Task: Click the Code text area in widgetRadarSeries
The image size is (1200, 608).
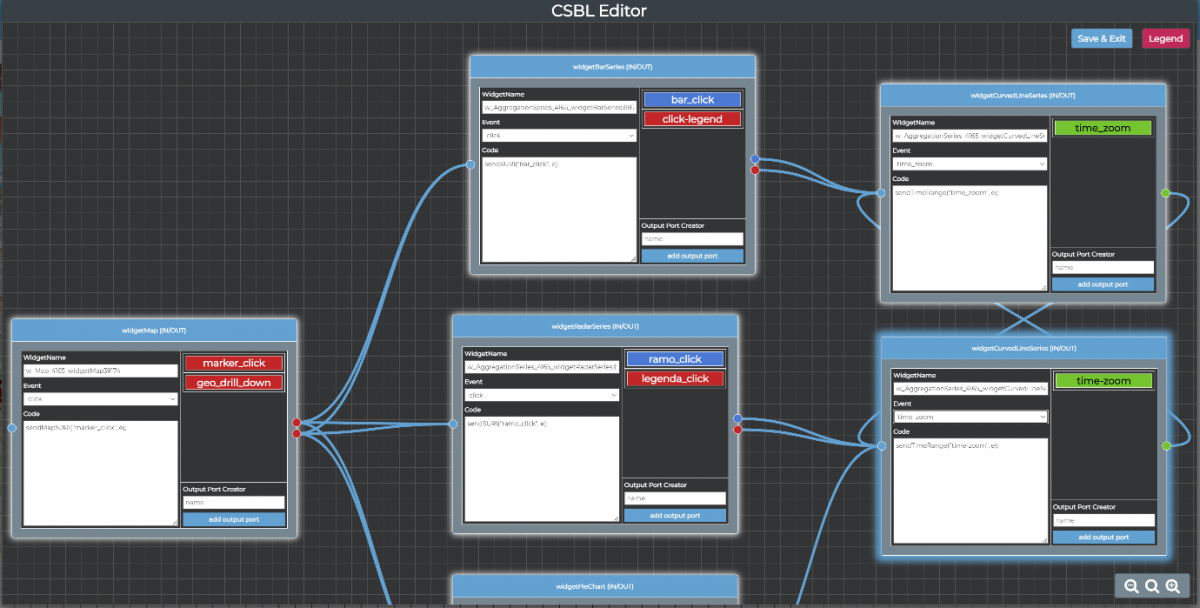Action: 541,466
